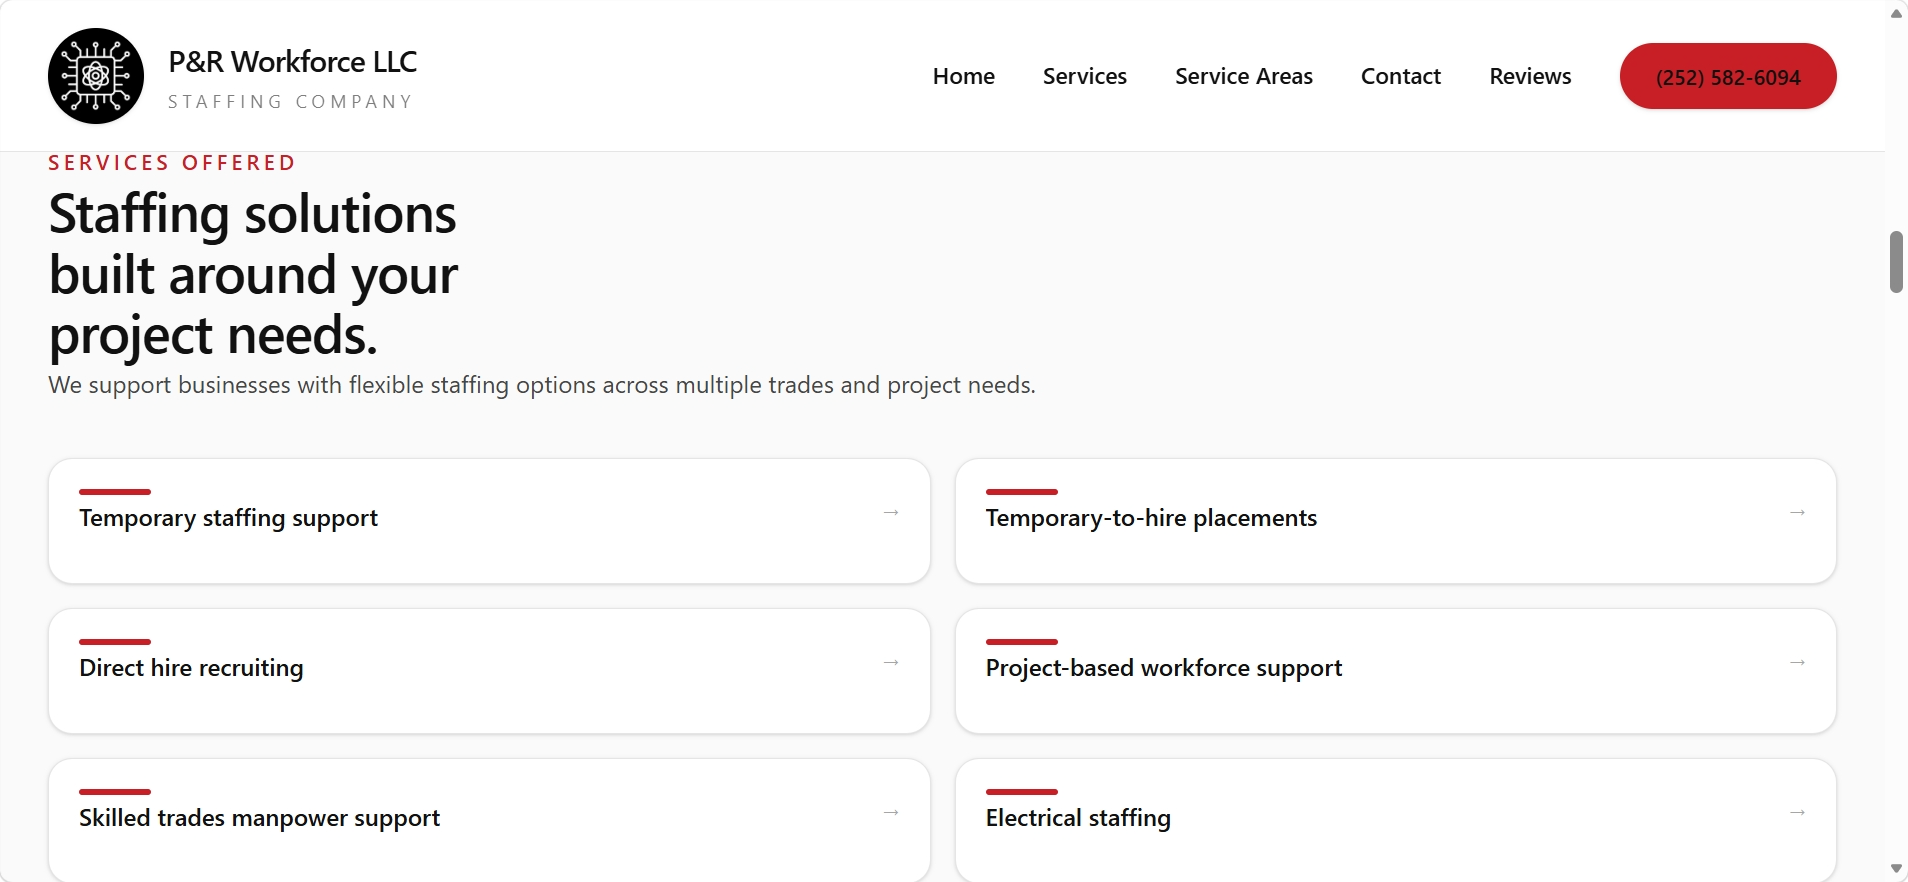Click the scrollbar up arrow
The height and width of the screenshot is (882, 1908).
1896,13
